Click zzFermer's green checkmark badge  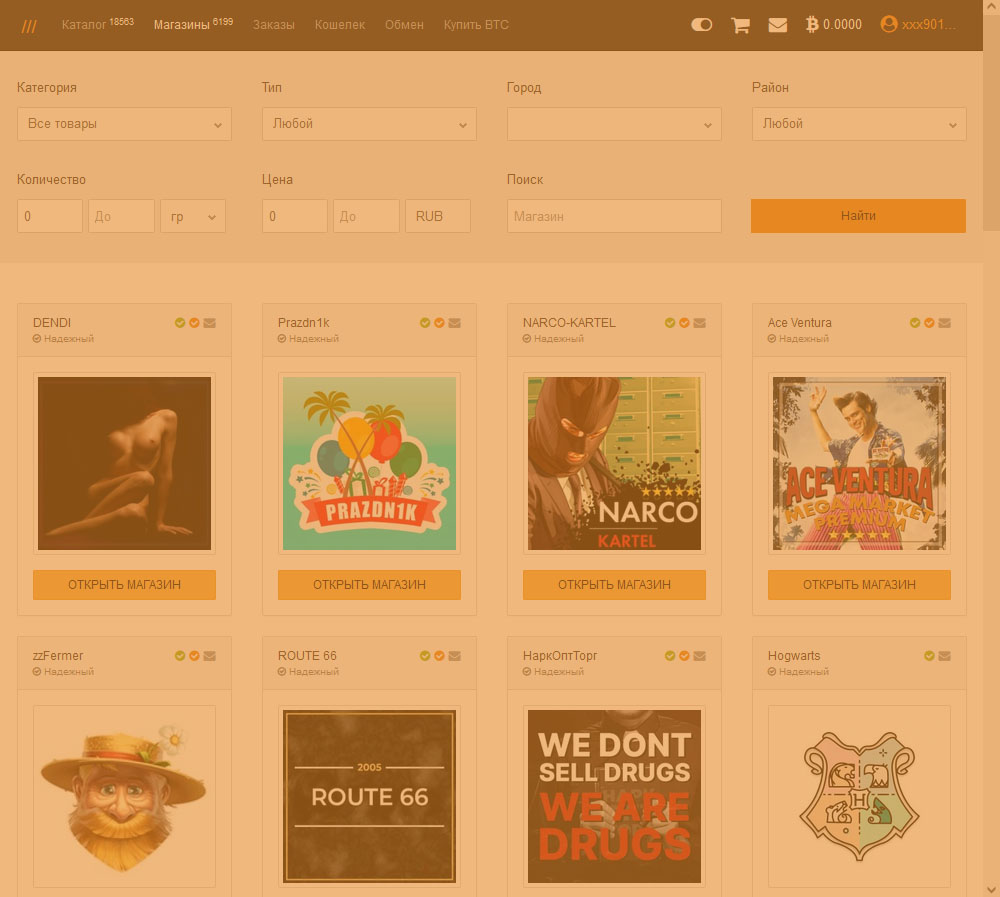click(180, 656)
